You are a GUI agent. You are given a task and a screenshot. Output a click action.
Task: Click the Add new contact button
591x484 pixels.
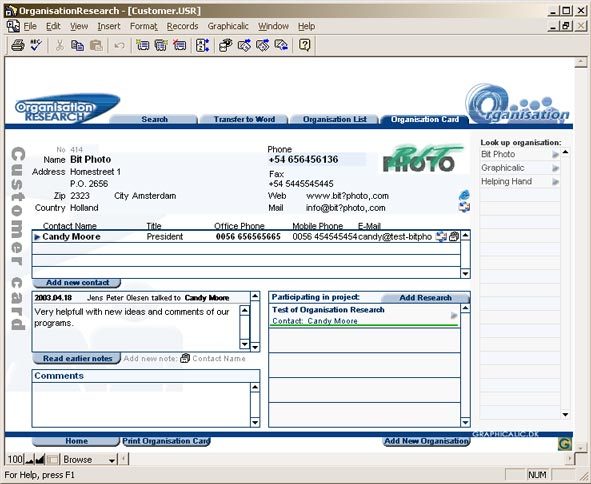click(77, 283)
